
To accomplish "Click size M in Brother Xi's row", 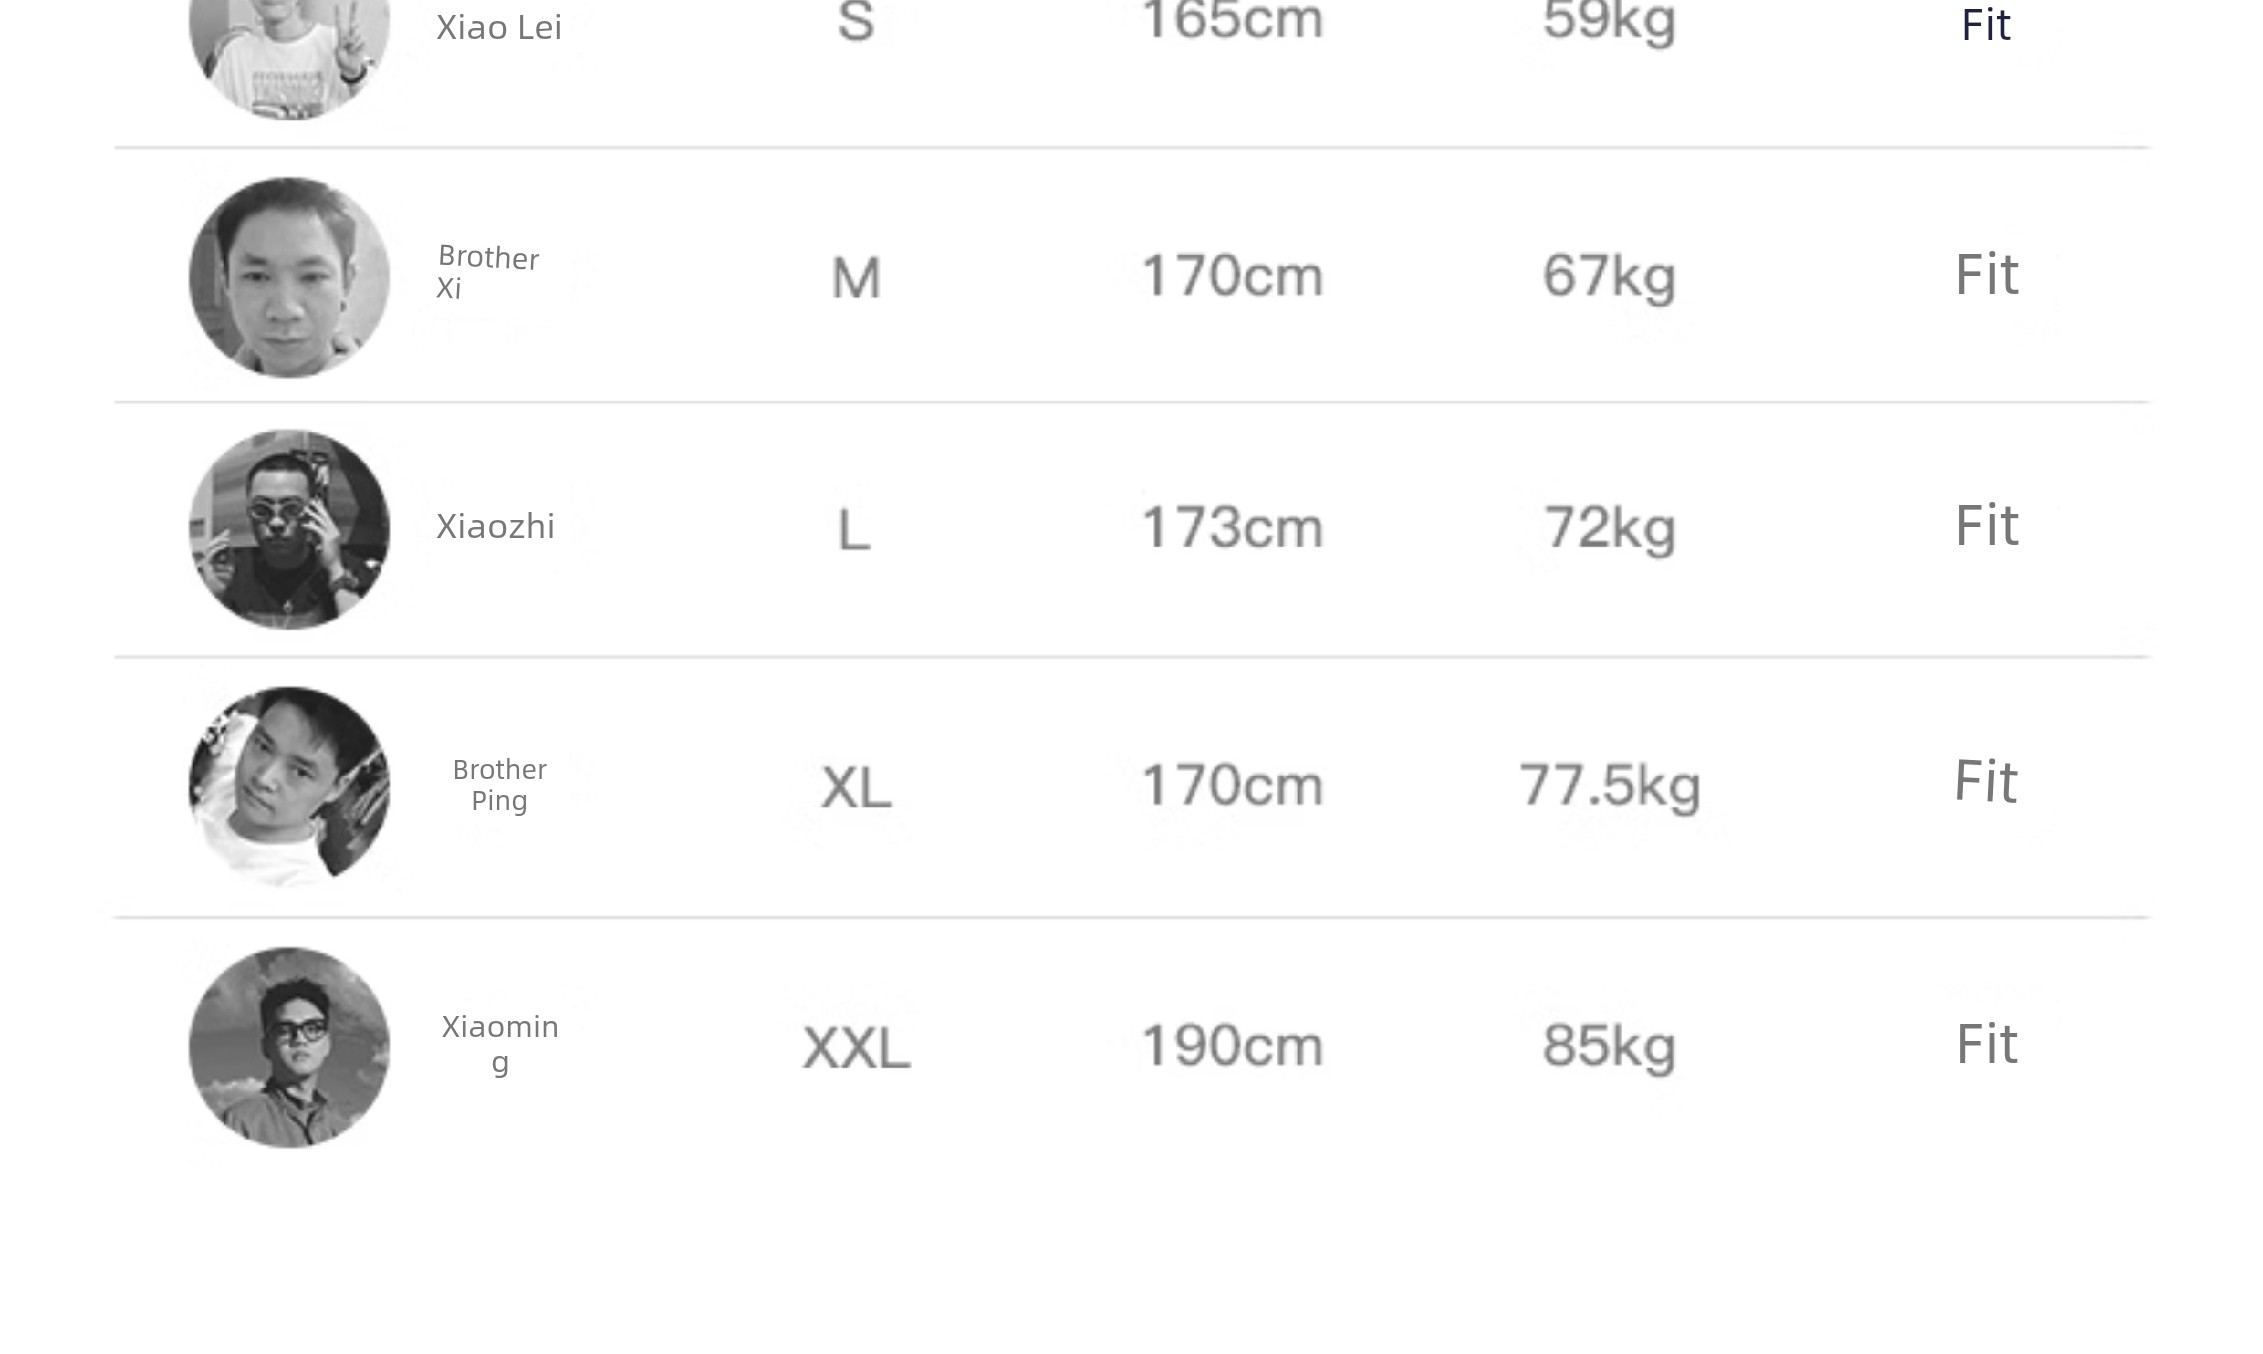I will coord(856,278).
